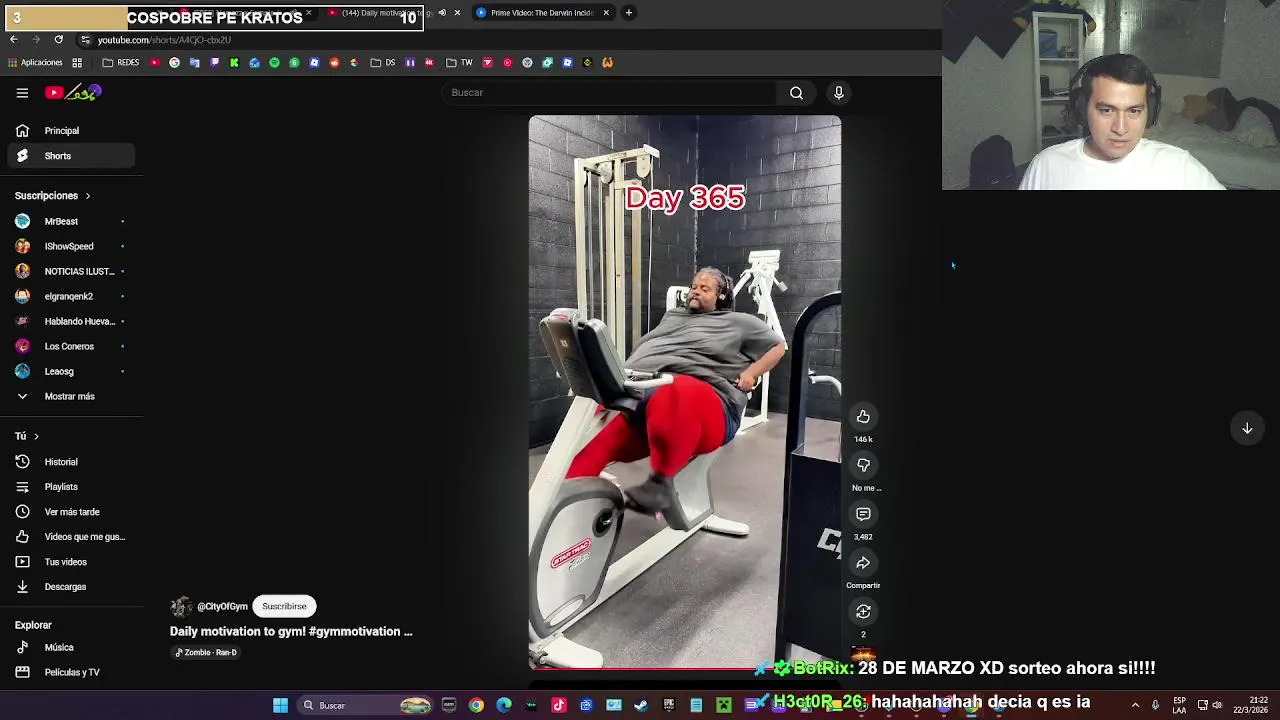Screen dimensions: 1280x720
Task: Open IShowSpeed subscription channel
Action: coord(70,246)
